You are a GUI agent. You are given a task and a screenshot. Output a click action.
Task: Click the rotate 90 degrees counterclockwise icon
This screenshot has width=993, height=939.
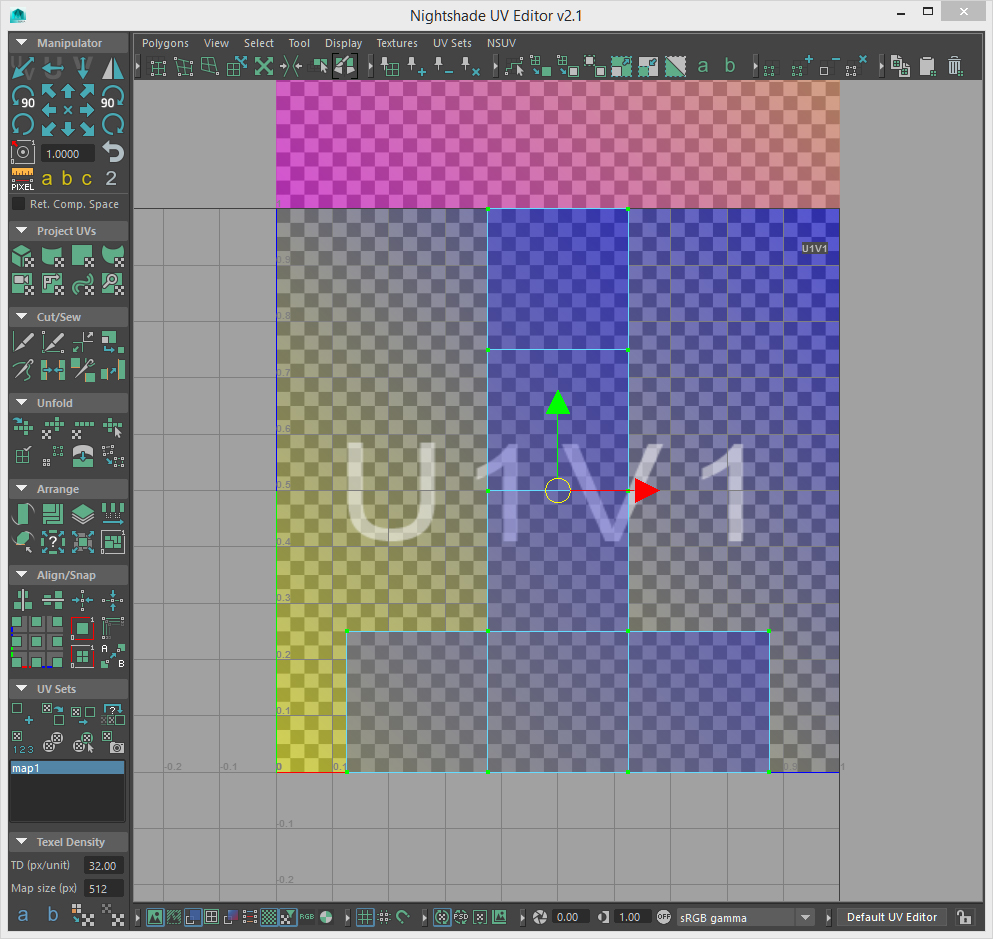[22, 97]
